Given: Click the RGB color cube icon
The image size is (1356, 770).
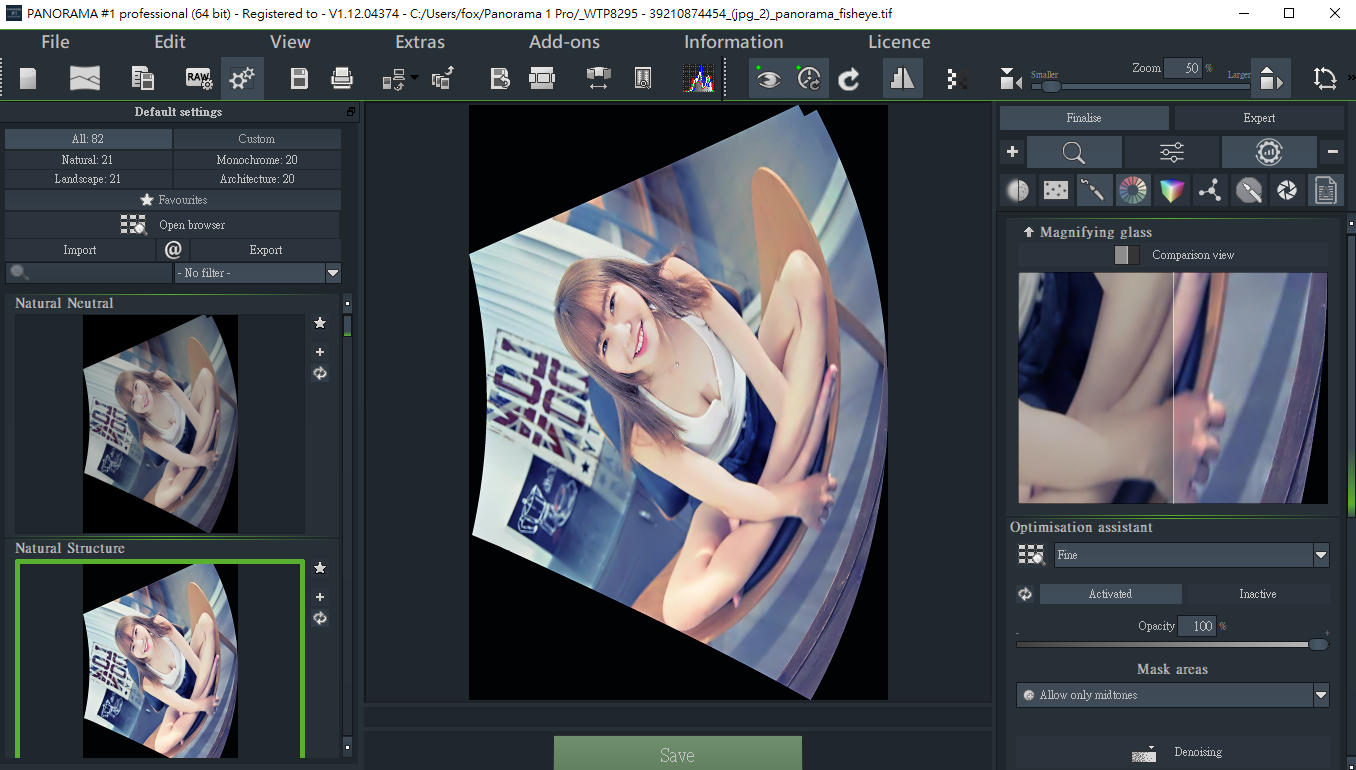Looking at the screenshot, I should (1171, 190).
